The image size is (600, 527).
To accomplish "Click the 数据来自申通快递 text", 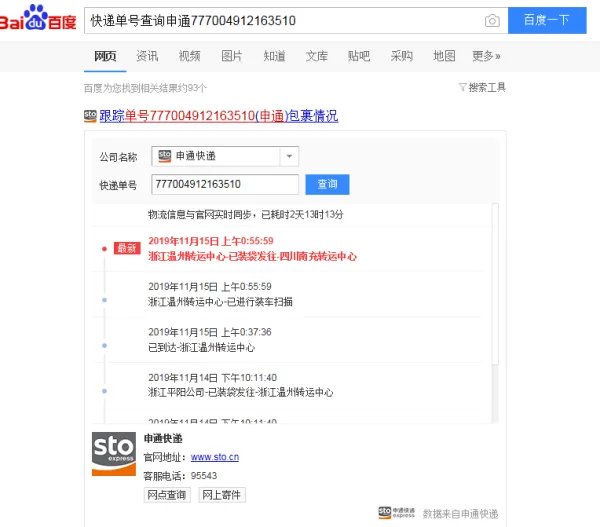I will click(460, 514).
